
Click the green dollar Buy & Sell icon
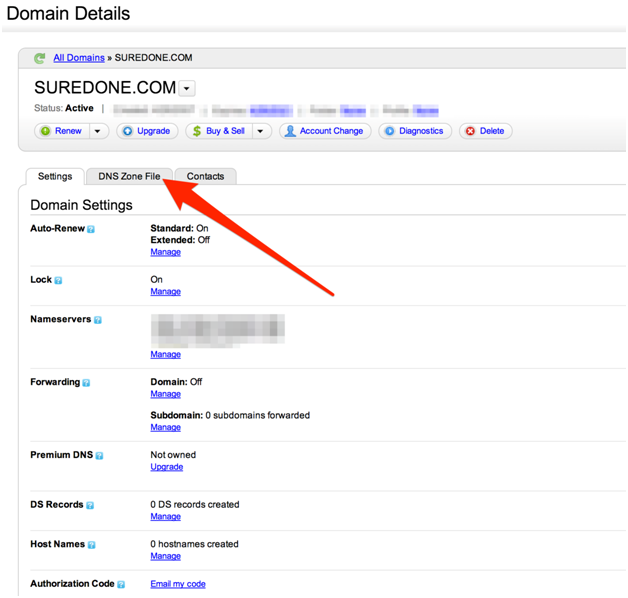pos(197,131)
